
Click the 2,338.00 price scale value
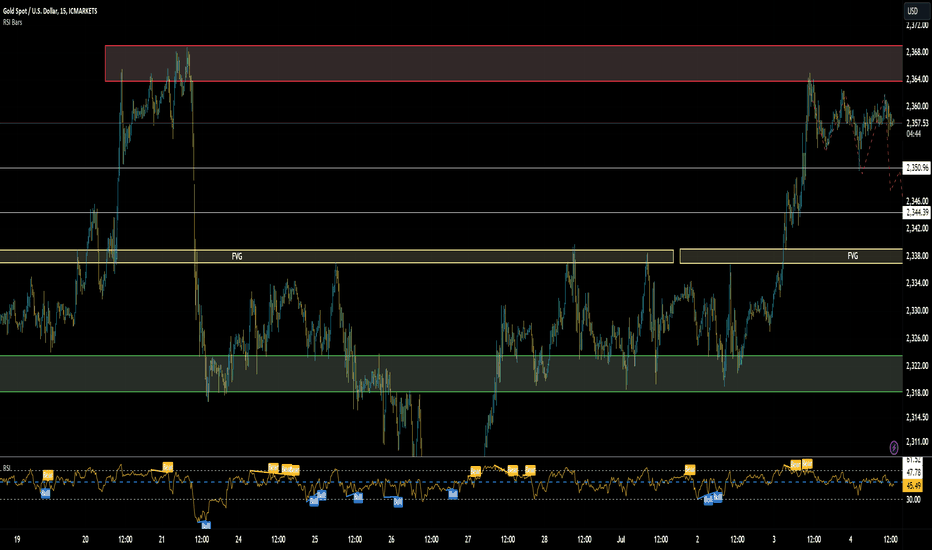click(917, 256)
